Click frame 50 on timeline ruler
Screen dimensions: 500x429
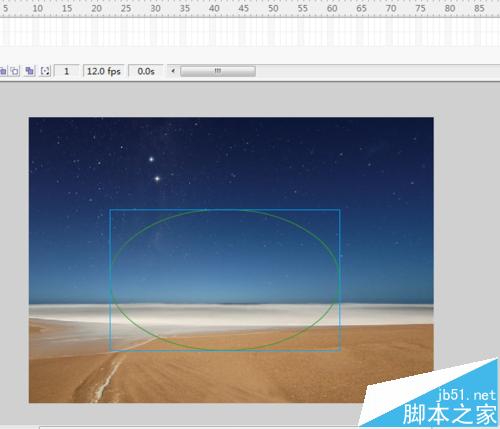[273, 8]
